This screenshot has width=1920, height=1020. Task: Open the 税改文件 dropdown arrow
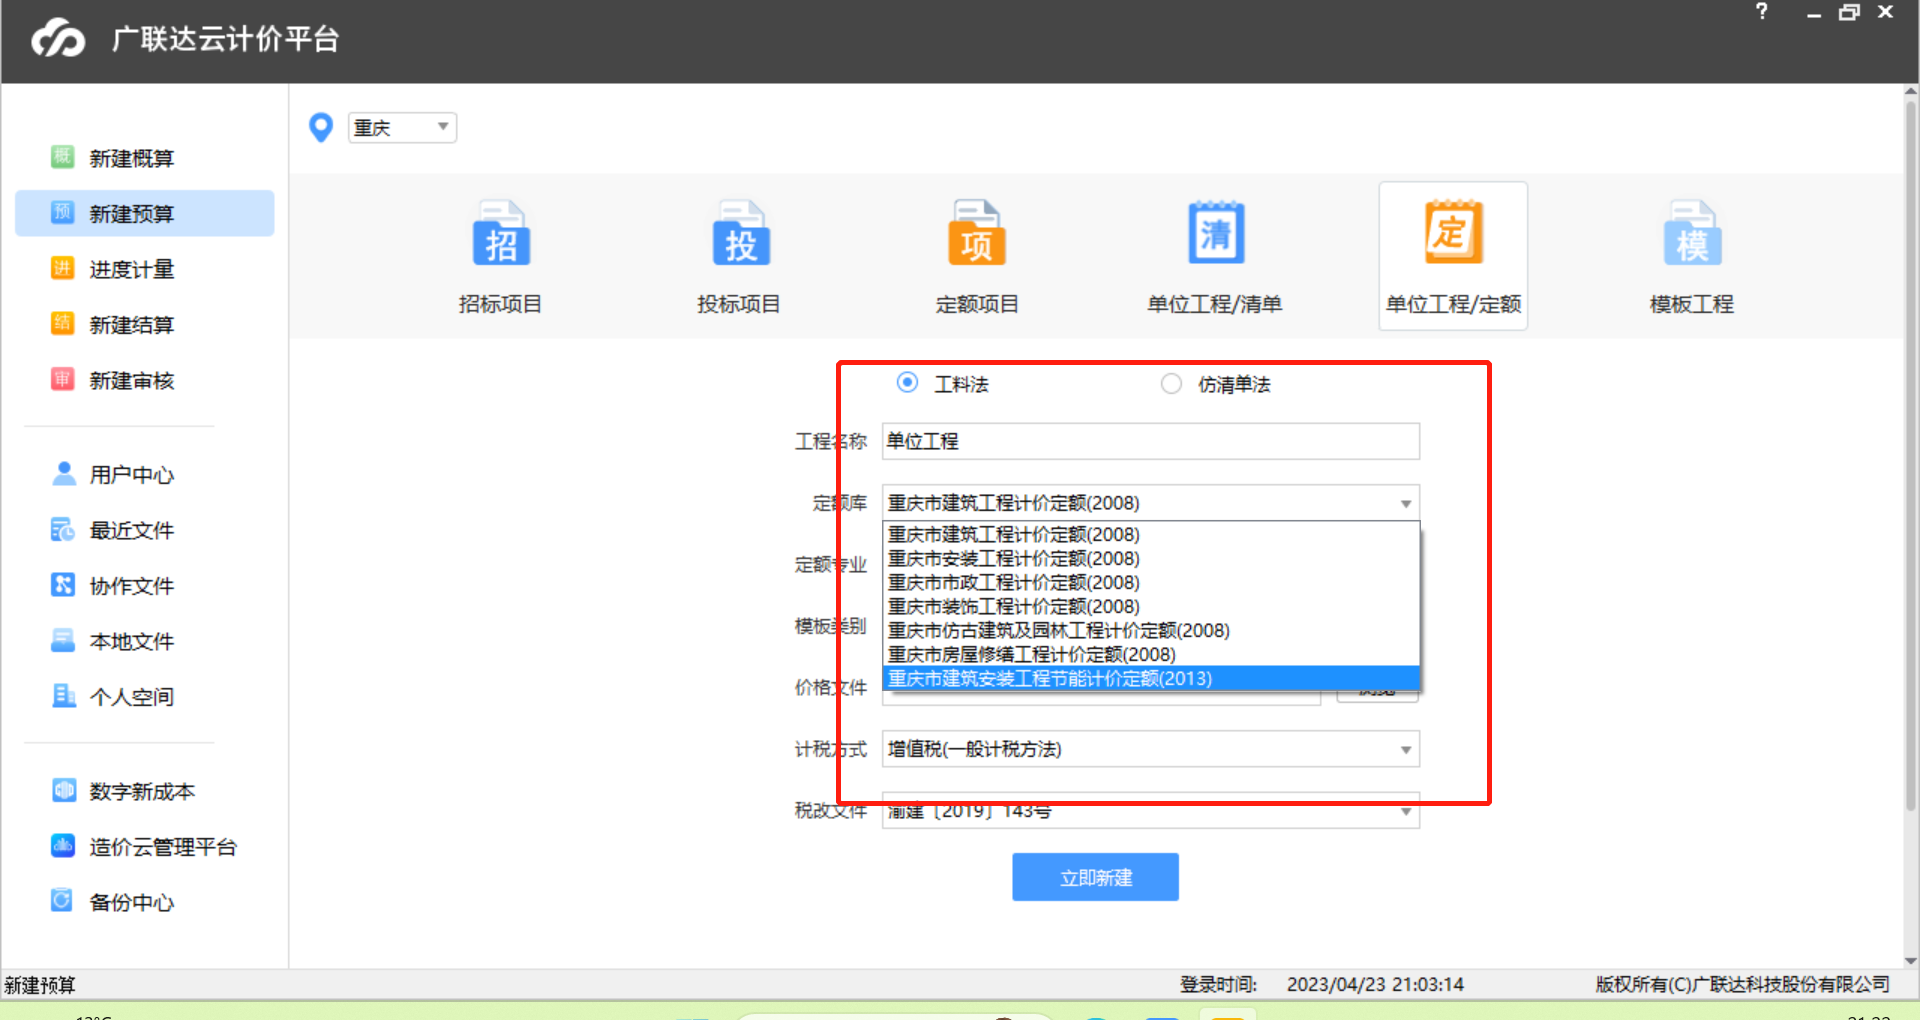pos(1405,812)
